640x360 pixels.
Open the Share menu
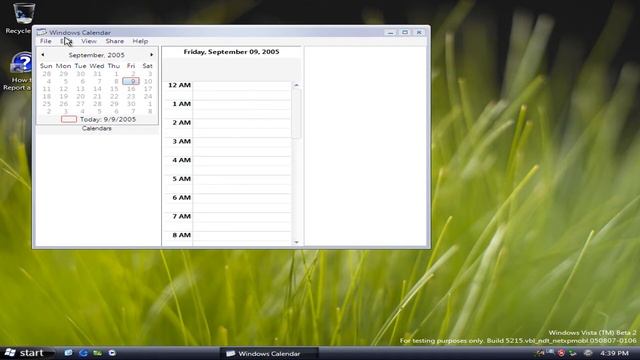[x=115, y=41]
